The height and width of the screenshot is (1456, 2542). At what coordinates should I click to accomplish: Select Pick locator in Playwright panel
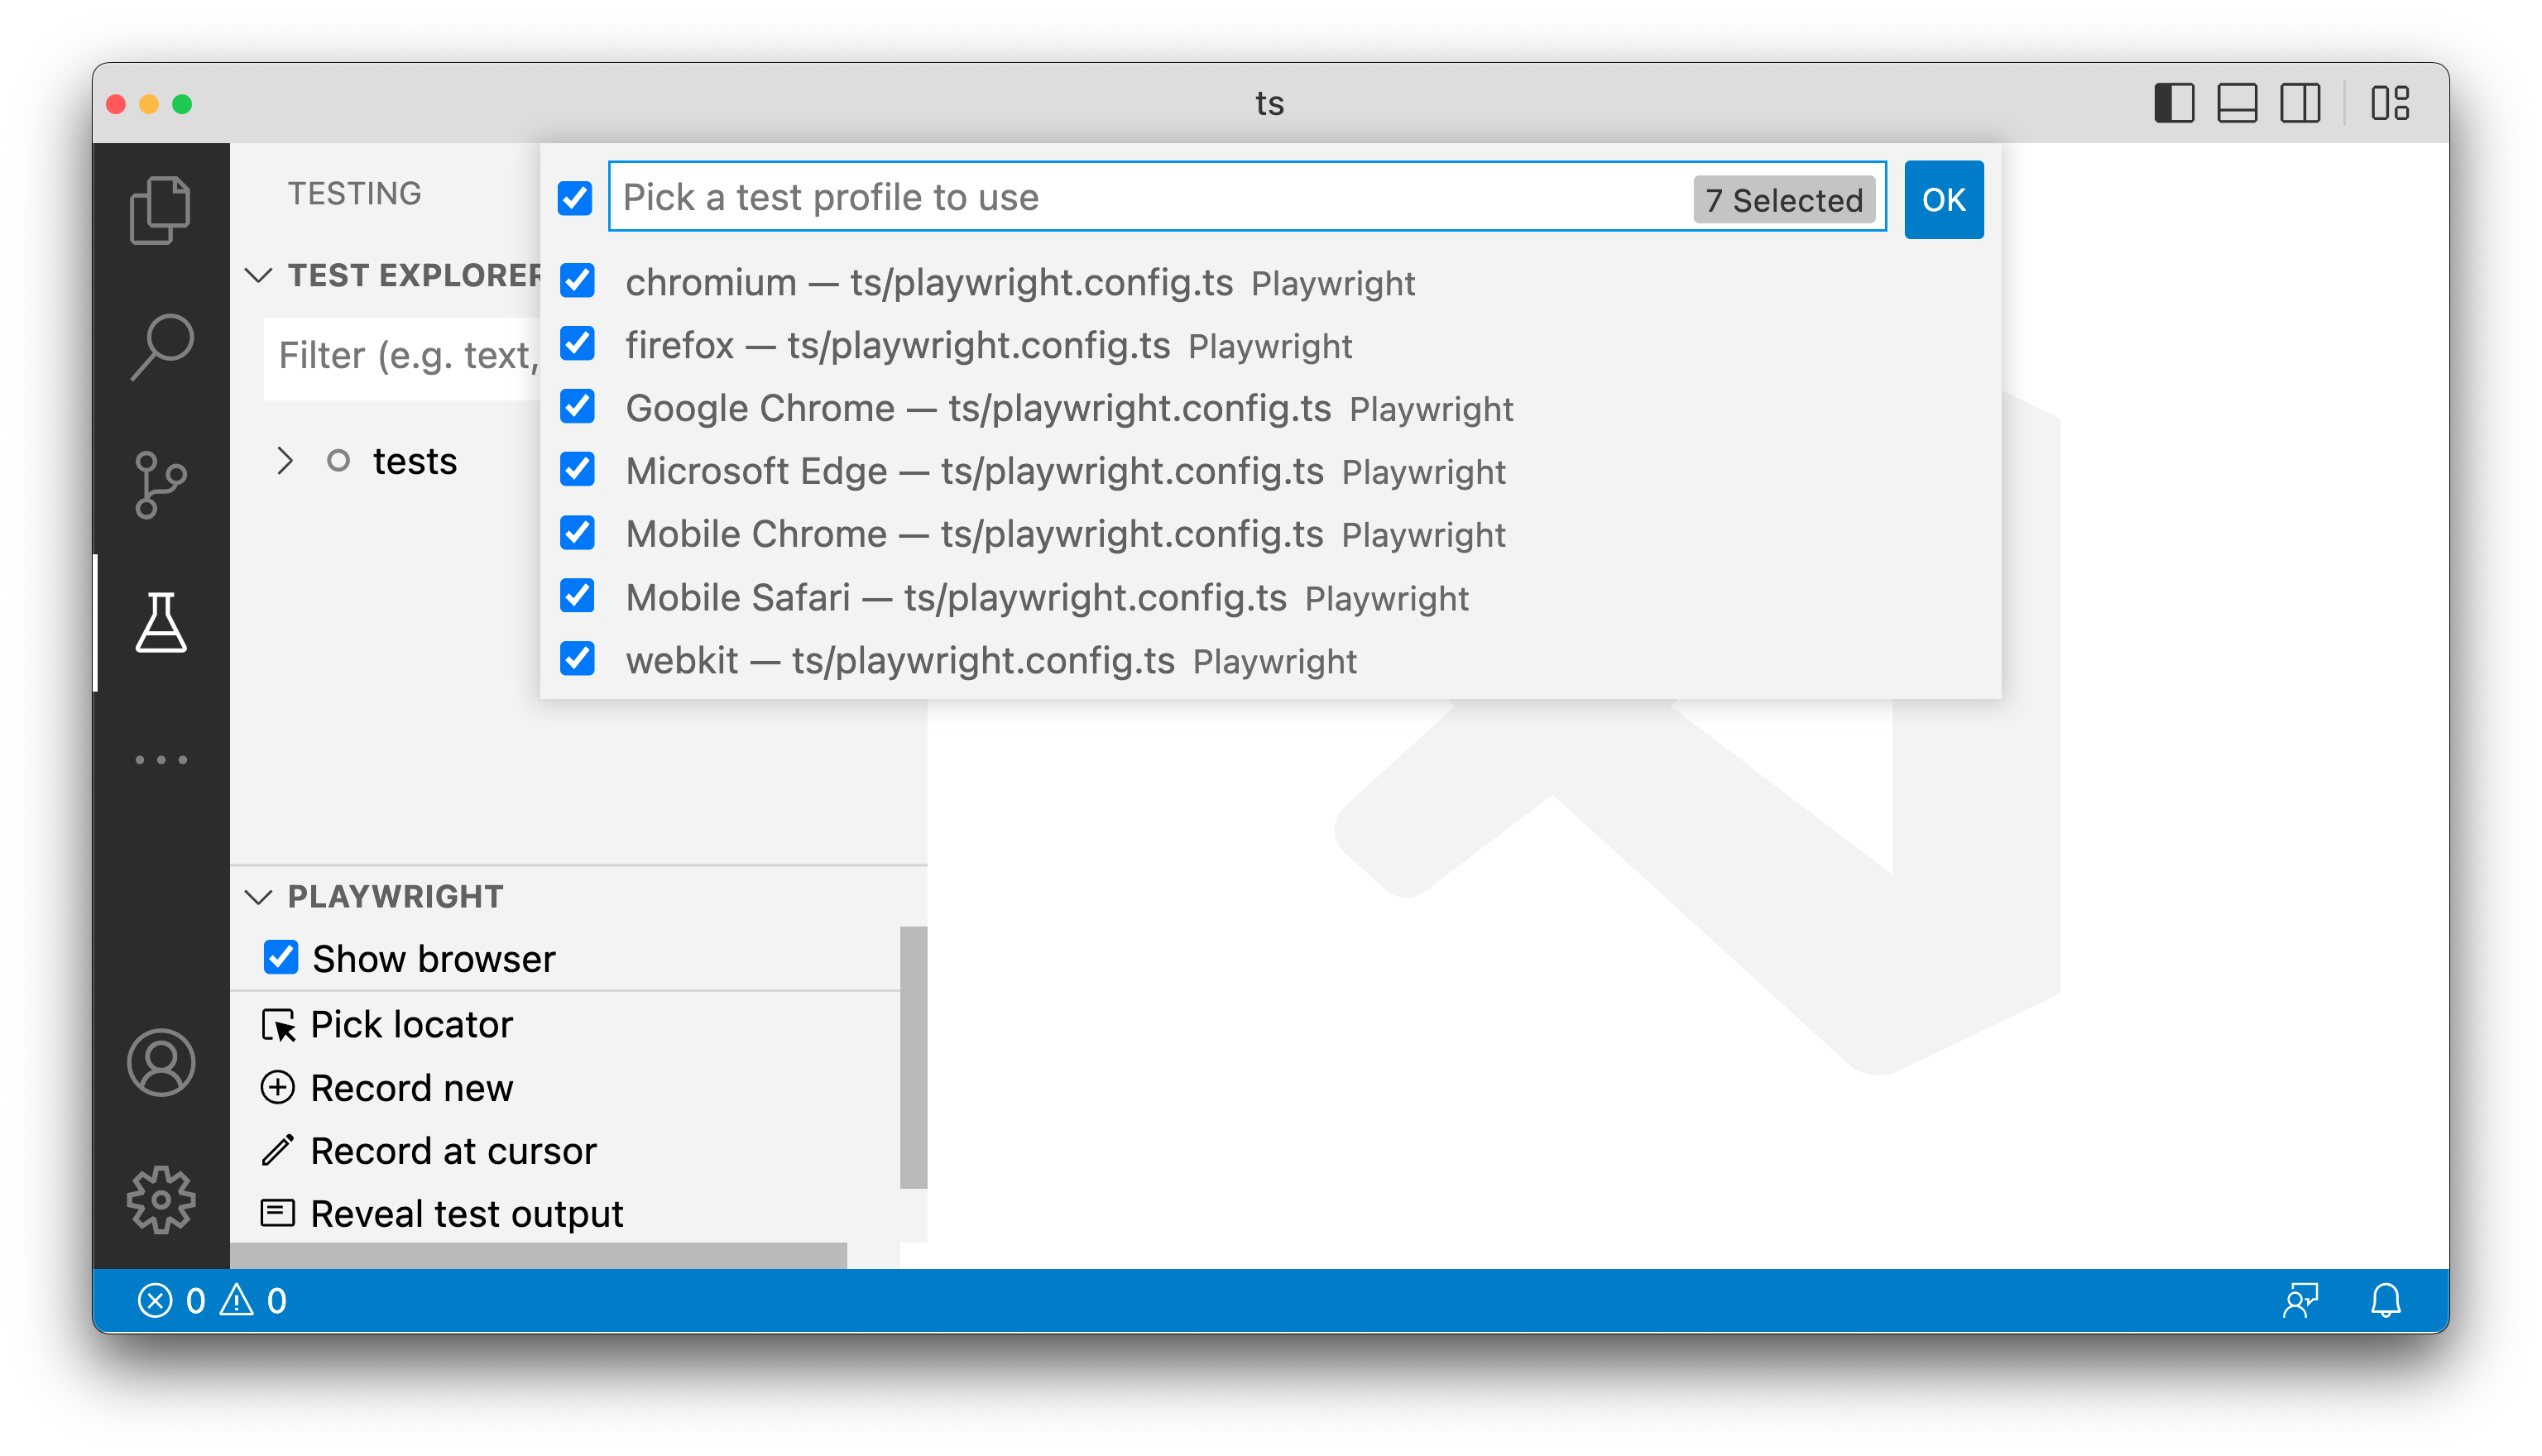[411, 1024]
